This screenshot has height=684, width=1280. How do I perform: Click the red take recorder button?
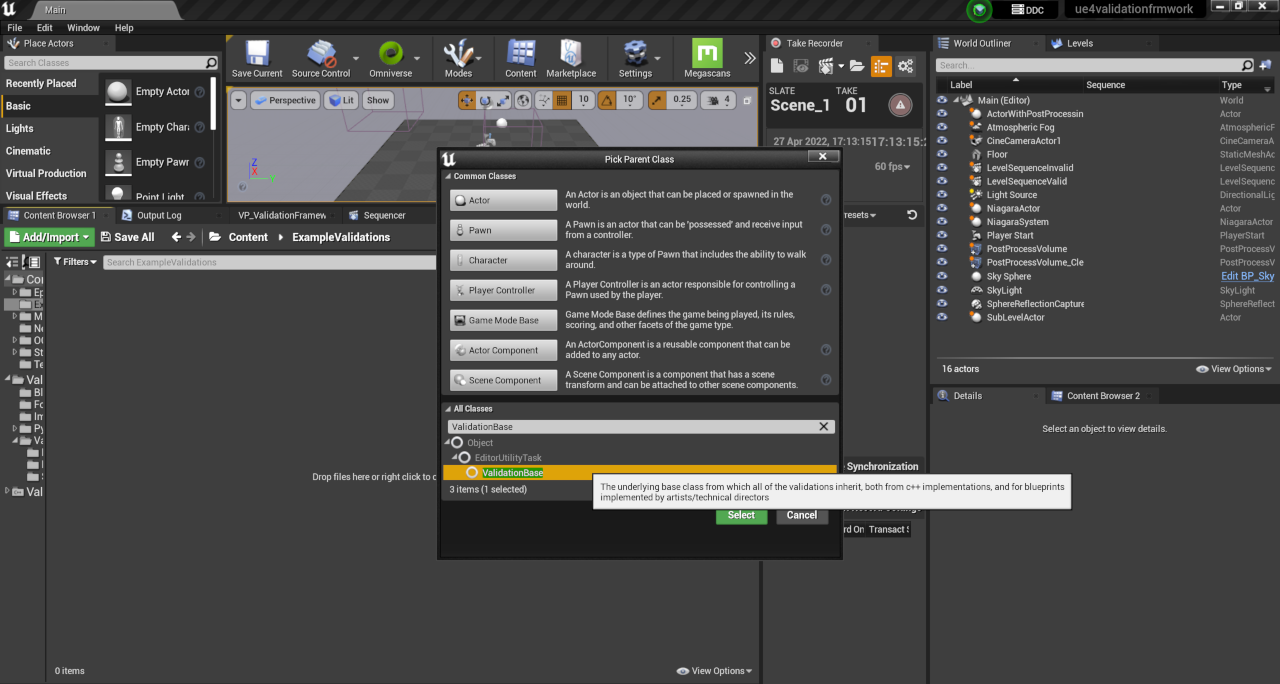[x=900, y=105]
